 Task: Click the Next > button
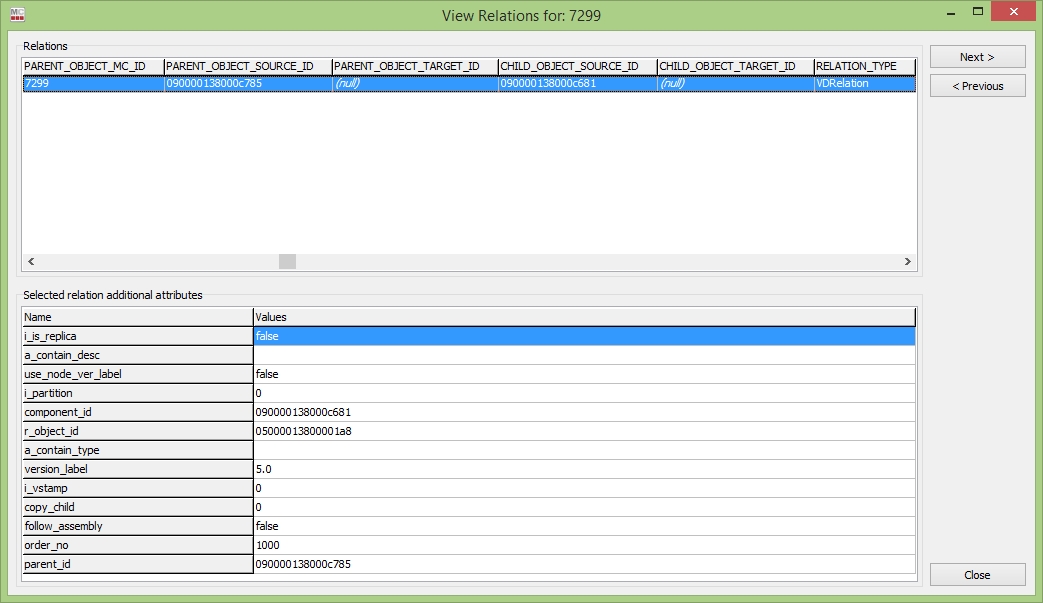coord(977,57)
